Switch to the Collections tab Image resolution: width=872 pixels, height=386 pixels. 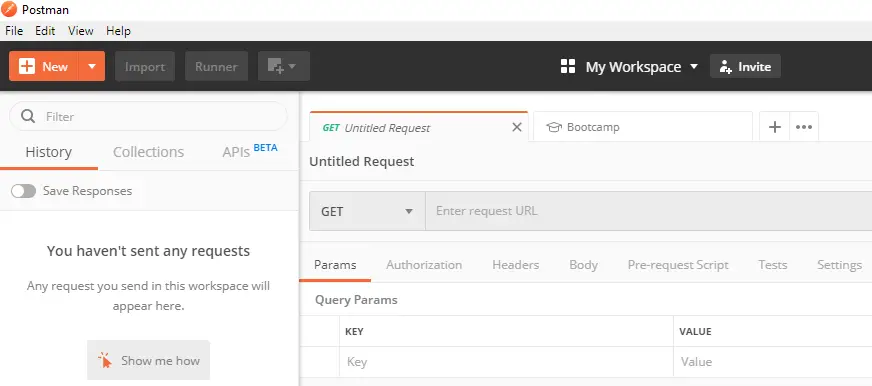[x=148, y=152]
